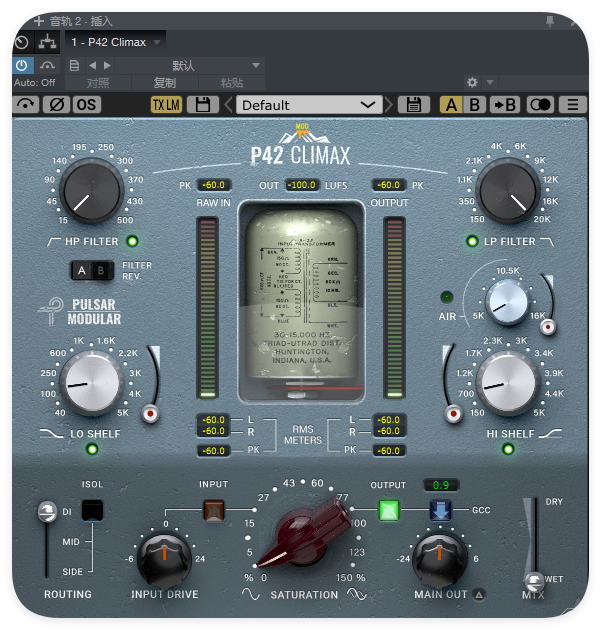Click the HI SHELF gain red-dot handle

(x=454, y=413)
